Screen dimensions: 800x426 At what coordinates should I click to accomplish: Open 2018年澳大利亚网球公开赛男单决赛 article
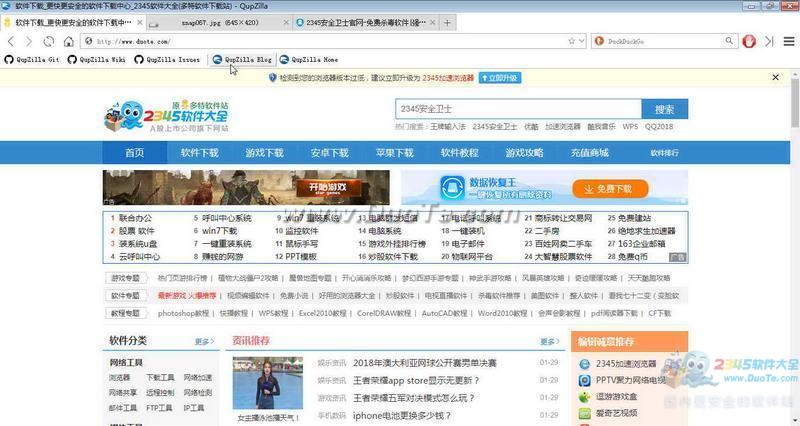point(424,363)
